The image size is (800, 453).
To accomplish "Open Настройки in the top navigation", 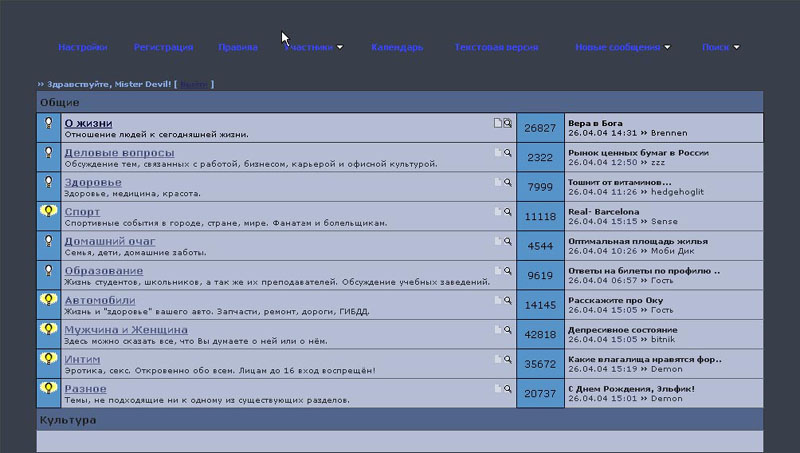I will 82,47.
